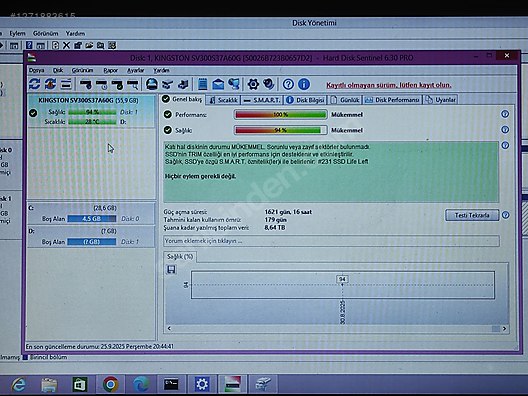Open the Günlük tab

[345, 100]
